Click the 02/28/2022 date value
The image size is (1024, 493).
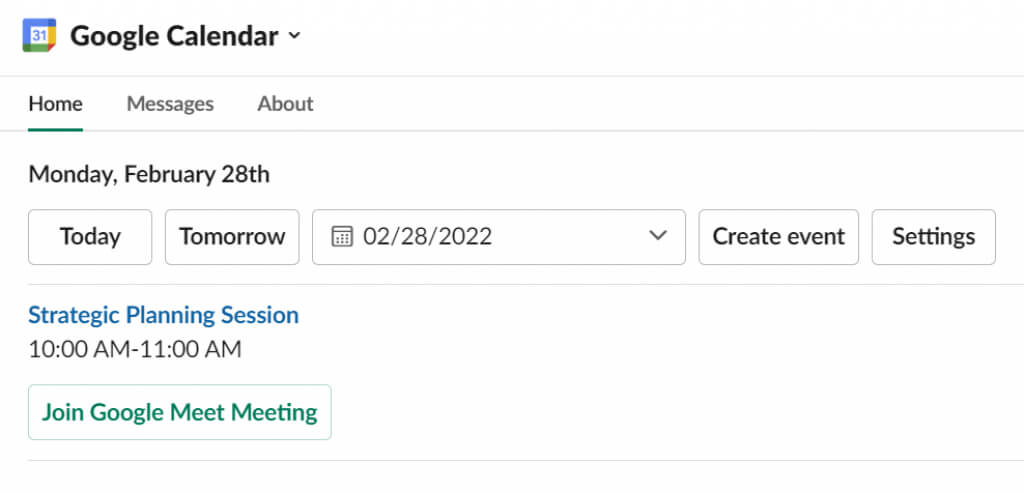(x=427, y=237)
